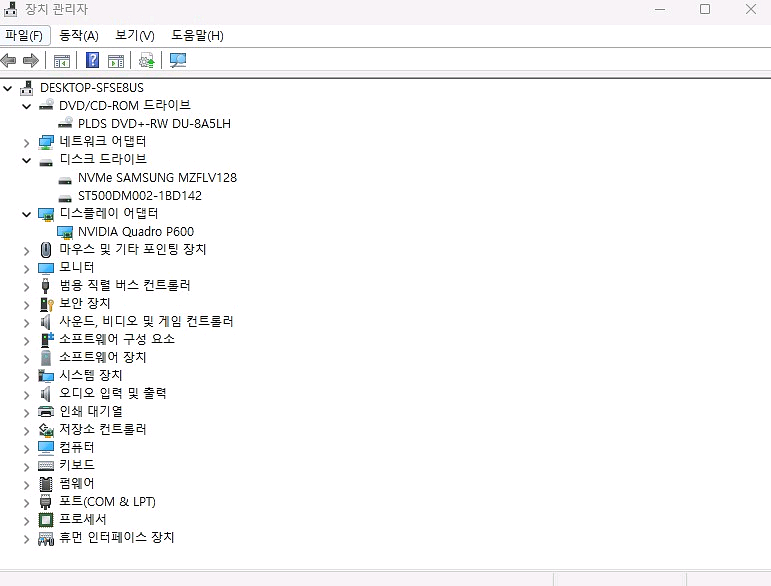Expand the 포트(COM & LPT) node
This screenshot has width=771, height=586.
27,503
